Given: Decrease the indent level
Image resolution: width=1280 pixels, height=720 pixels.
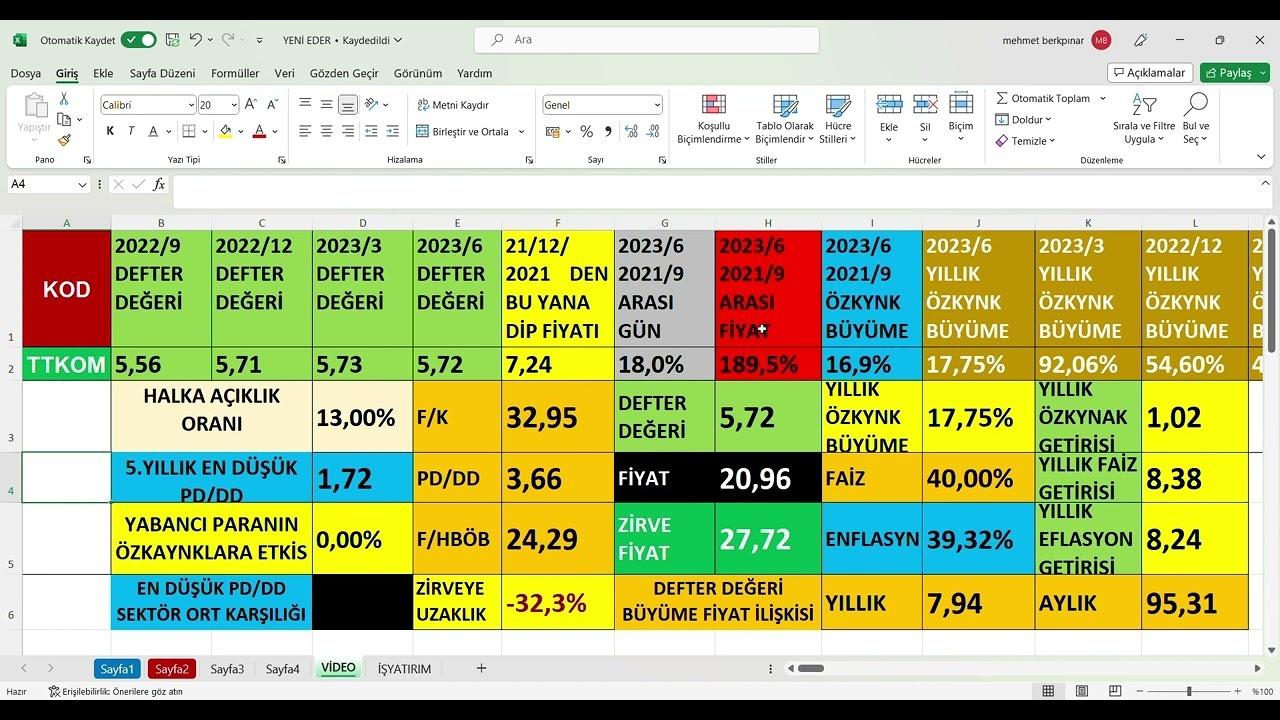Looking at the screenshot, I should [x=371, y=131].
